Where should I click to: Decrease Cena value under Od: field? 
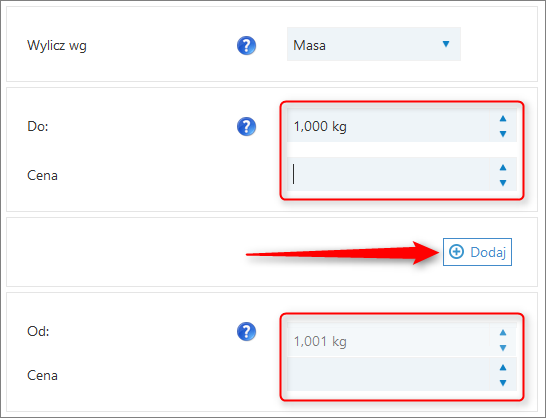[x=503, y=383]
